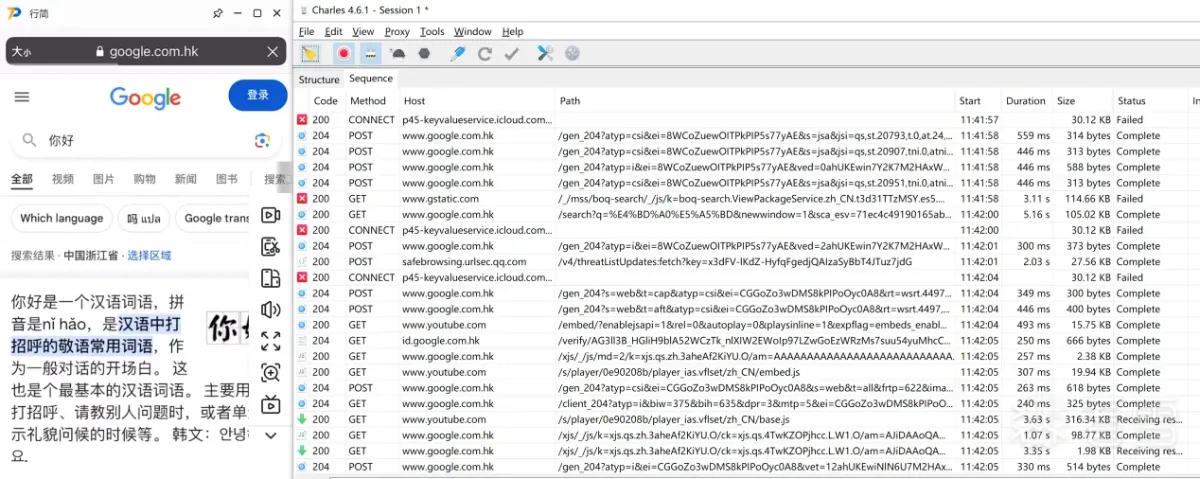Select the 全部 search tab
1200x479 pixels.
pos(22,179)
